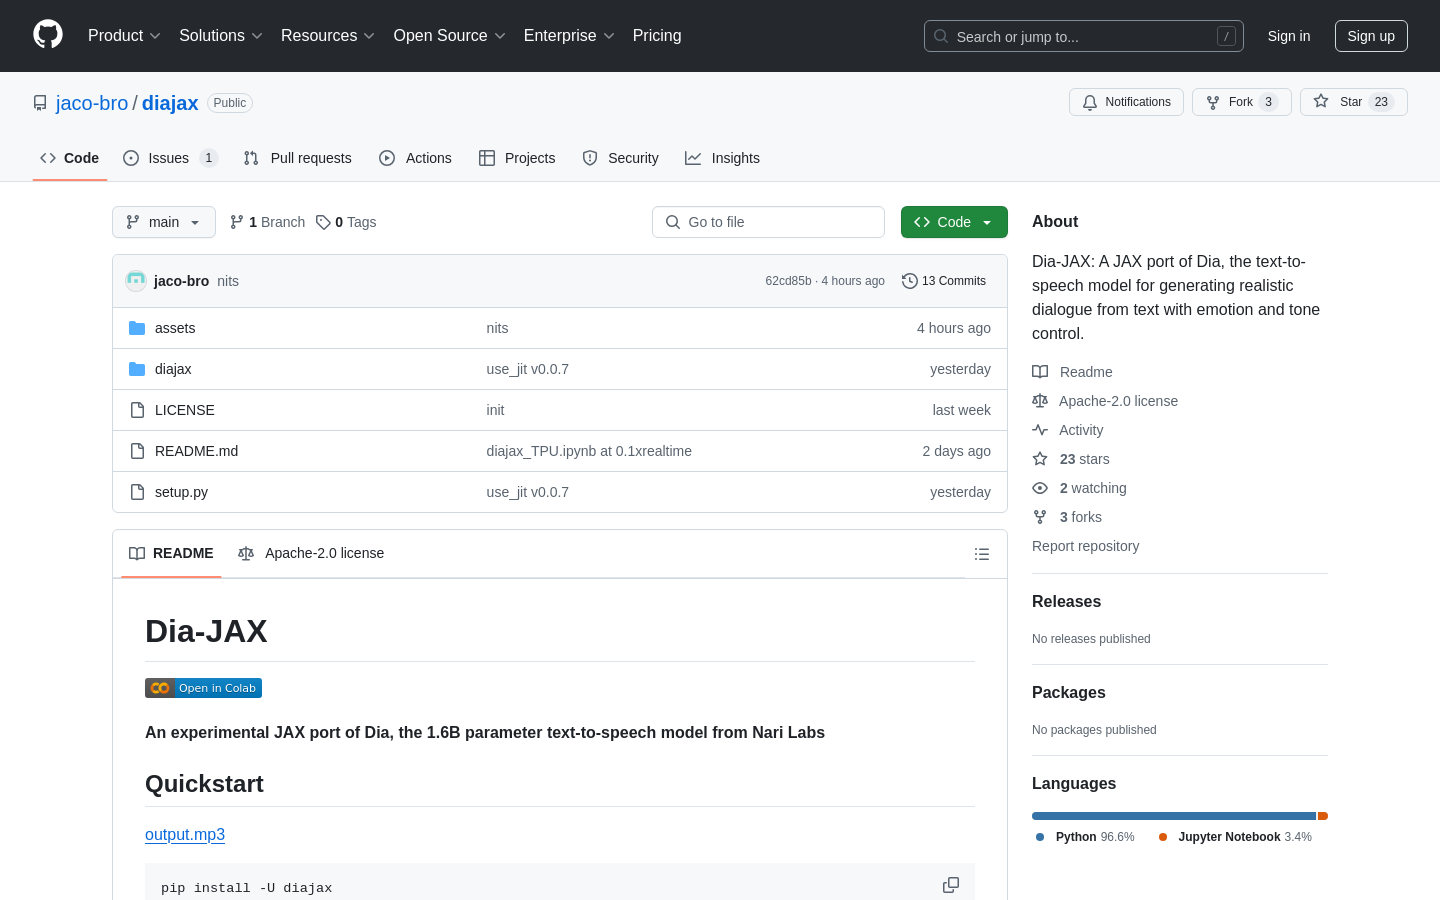This screenshot has height=900, width=1440.
Task: Open the output.mp3 link
Action: (185, 835)
